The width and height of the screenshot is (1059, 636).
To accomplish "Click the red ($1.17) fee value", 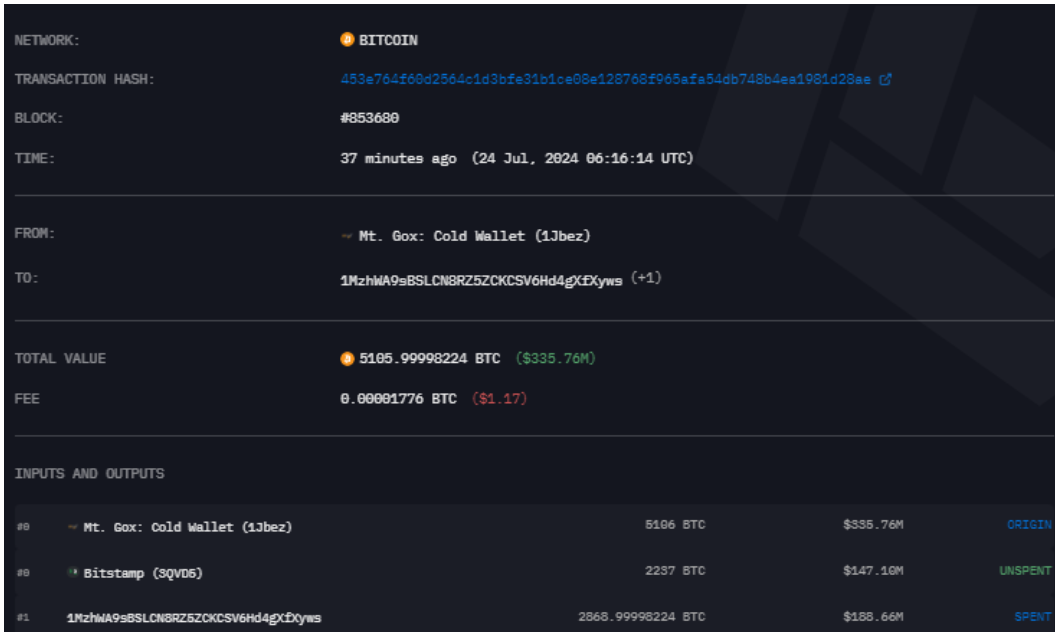I will [x=499, y=399].
